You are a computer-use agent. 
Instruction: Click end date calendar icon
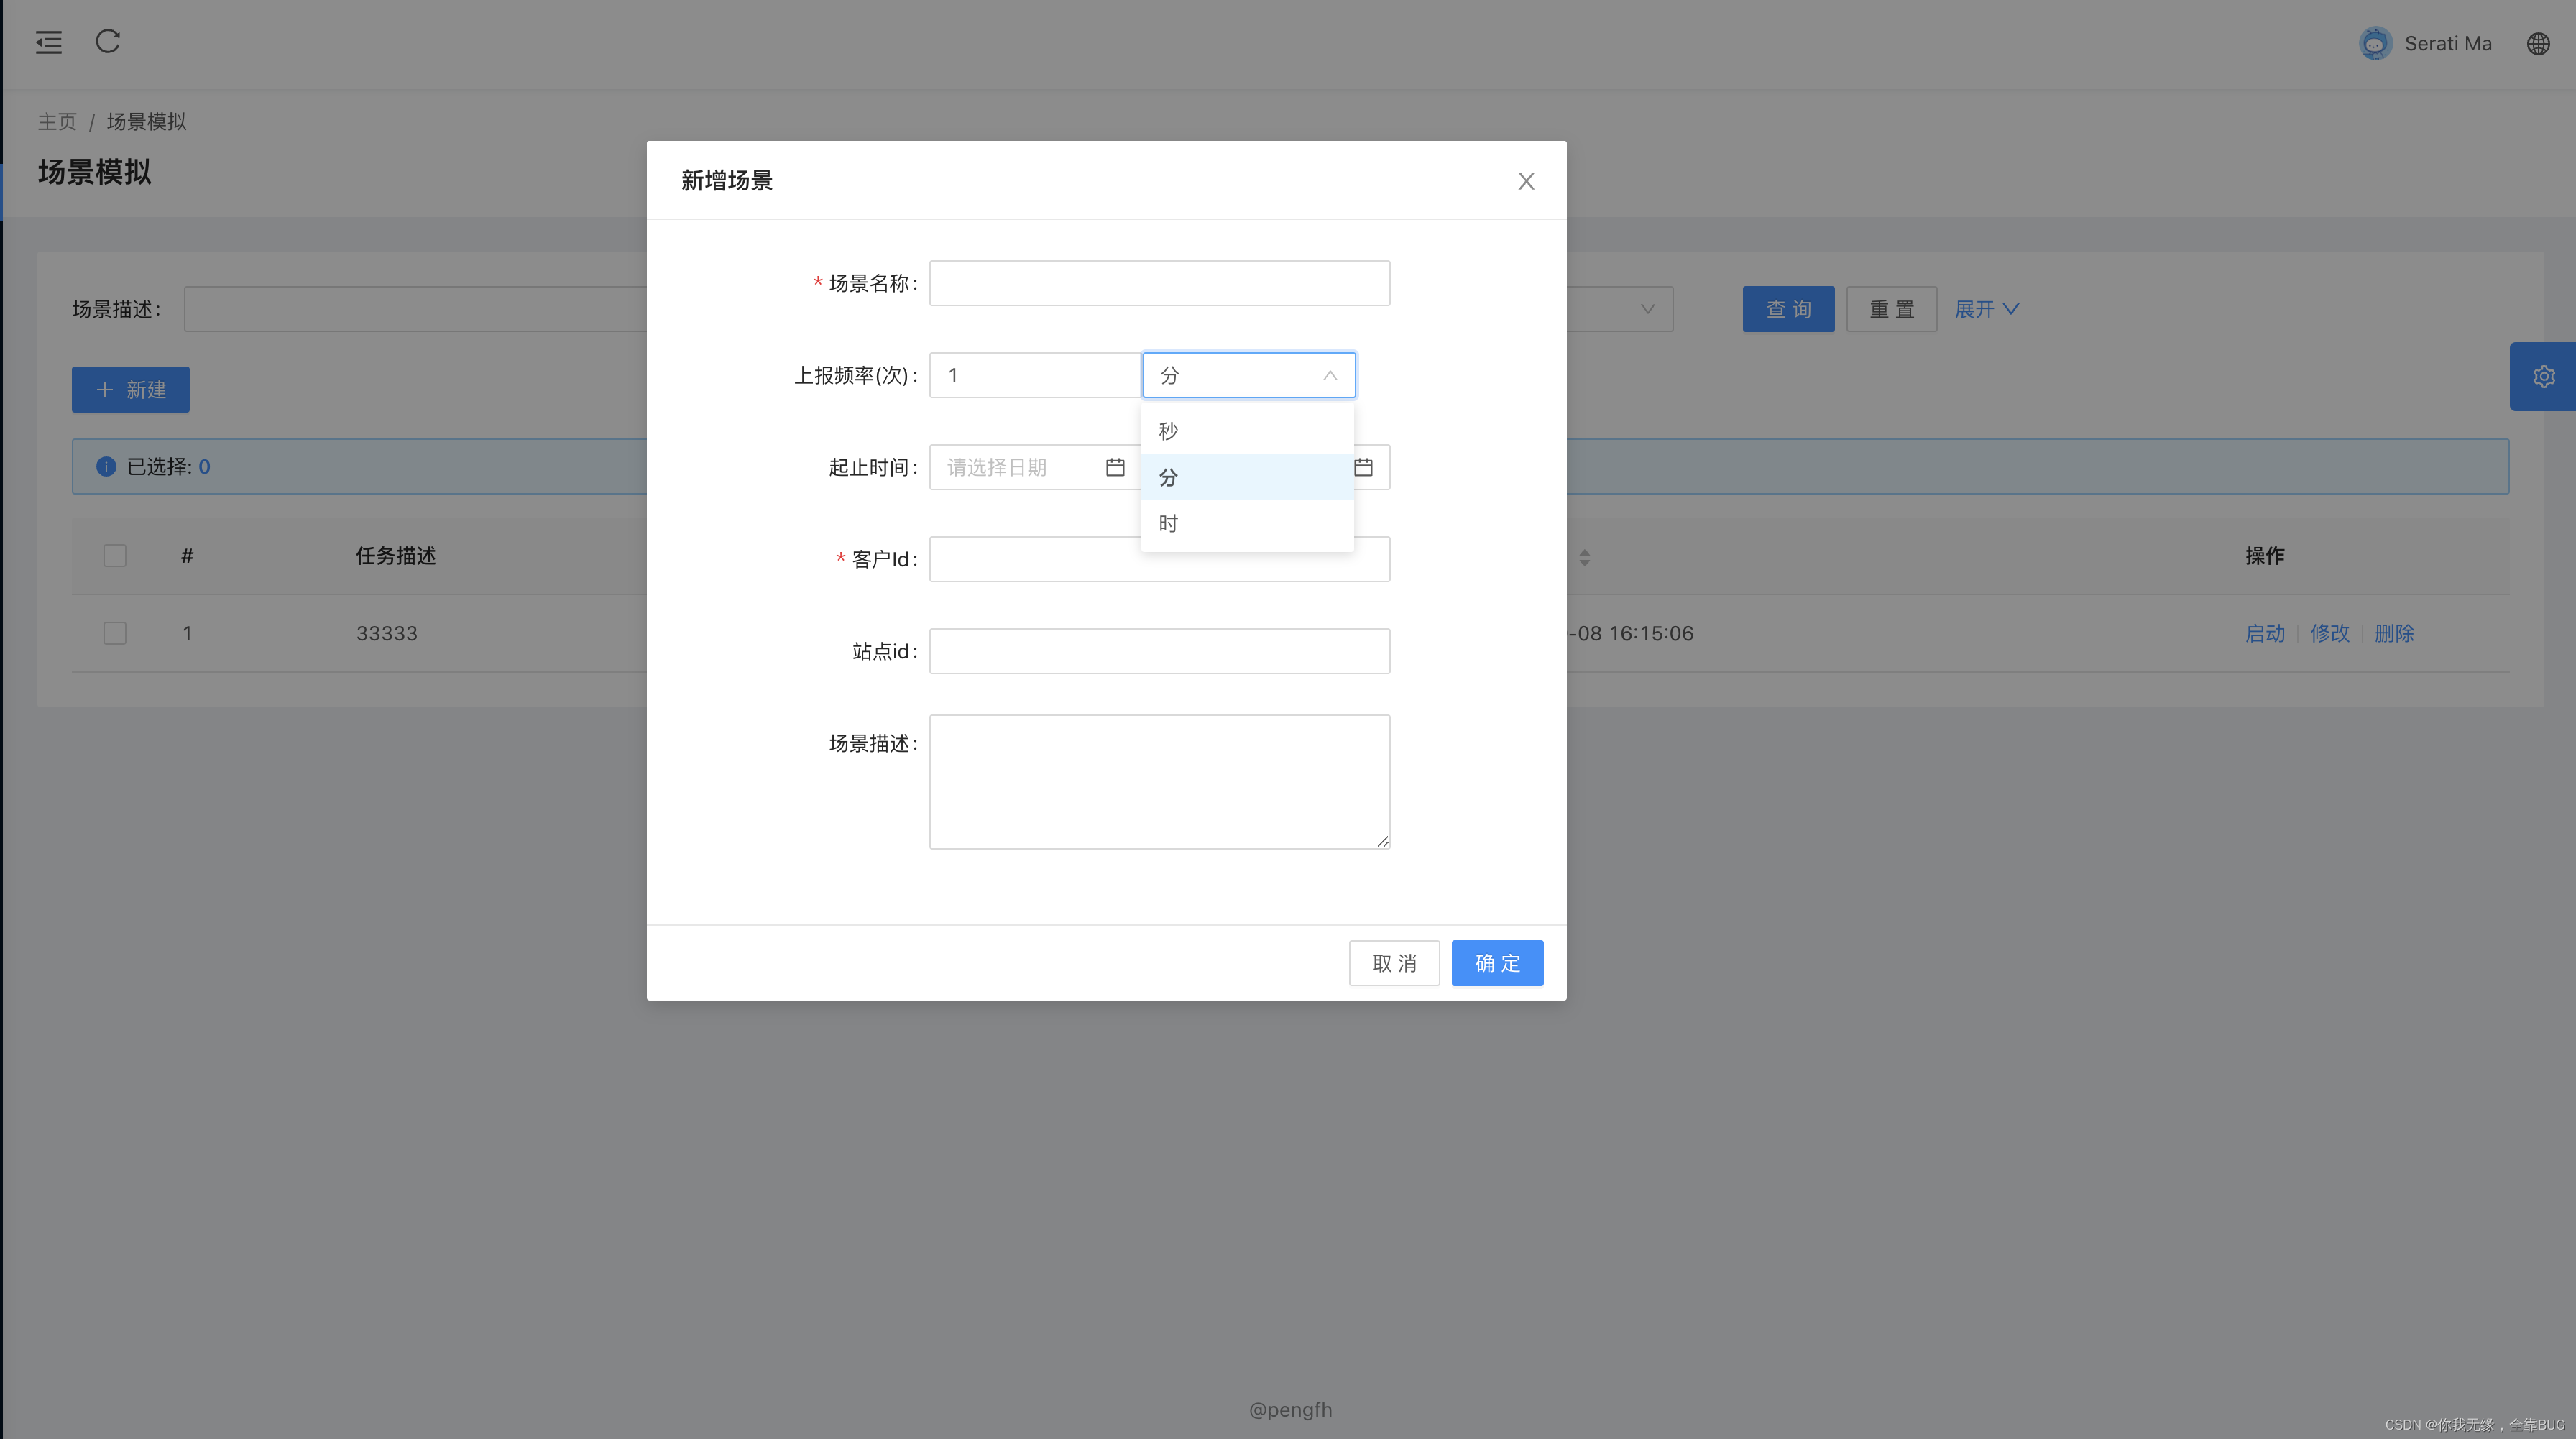(x=1363, y=467)
